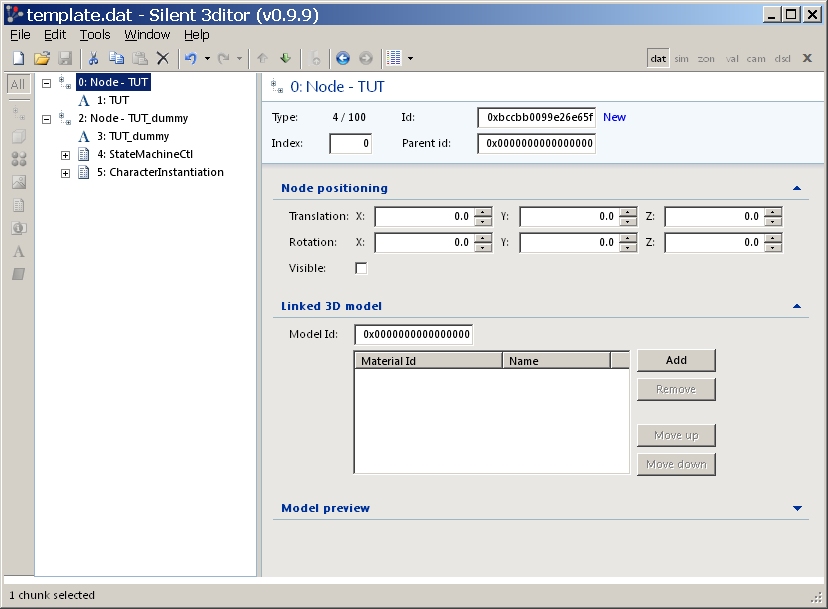Click the greyed icon left of the back arrow
The image size is (828, 609).
coord(315,58)
